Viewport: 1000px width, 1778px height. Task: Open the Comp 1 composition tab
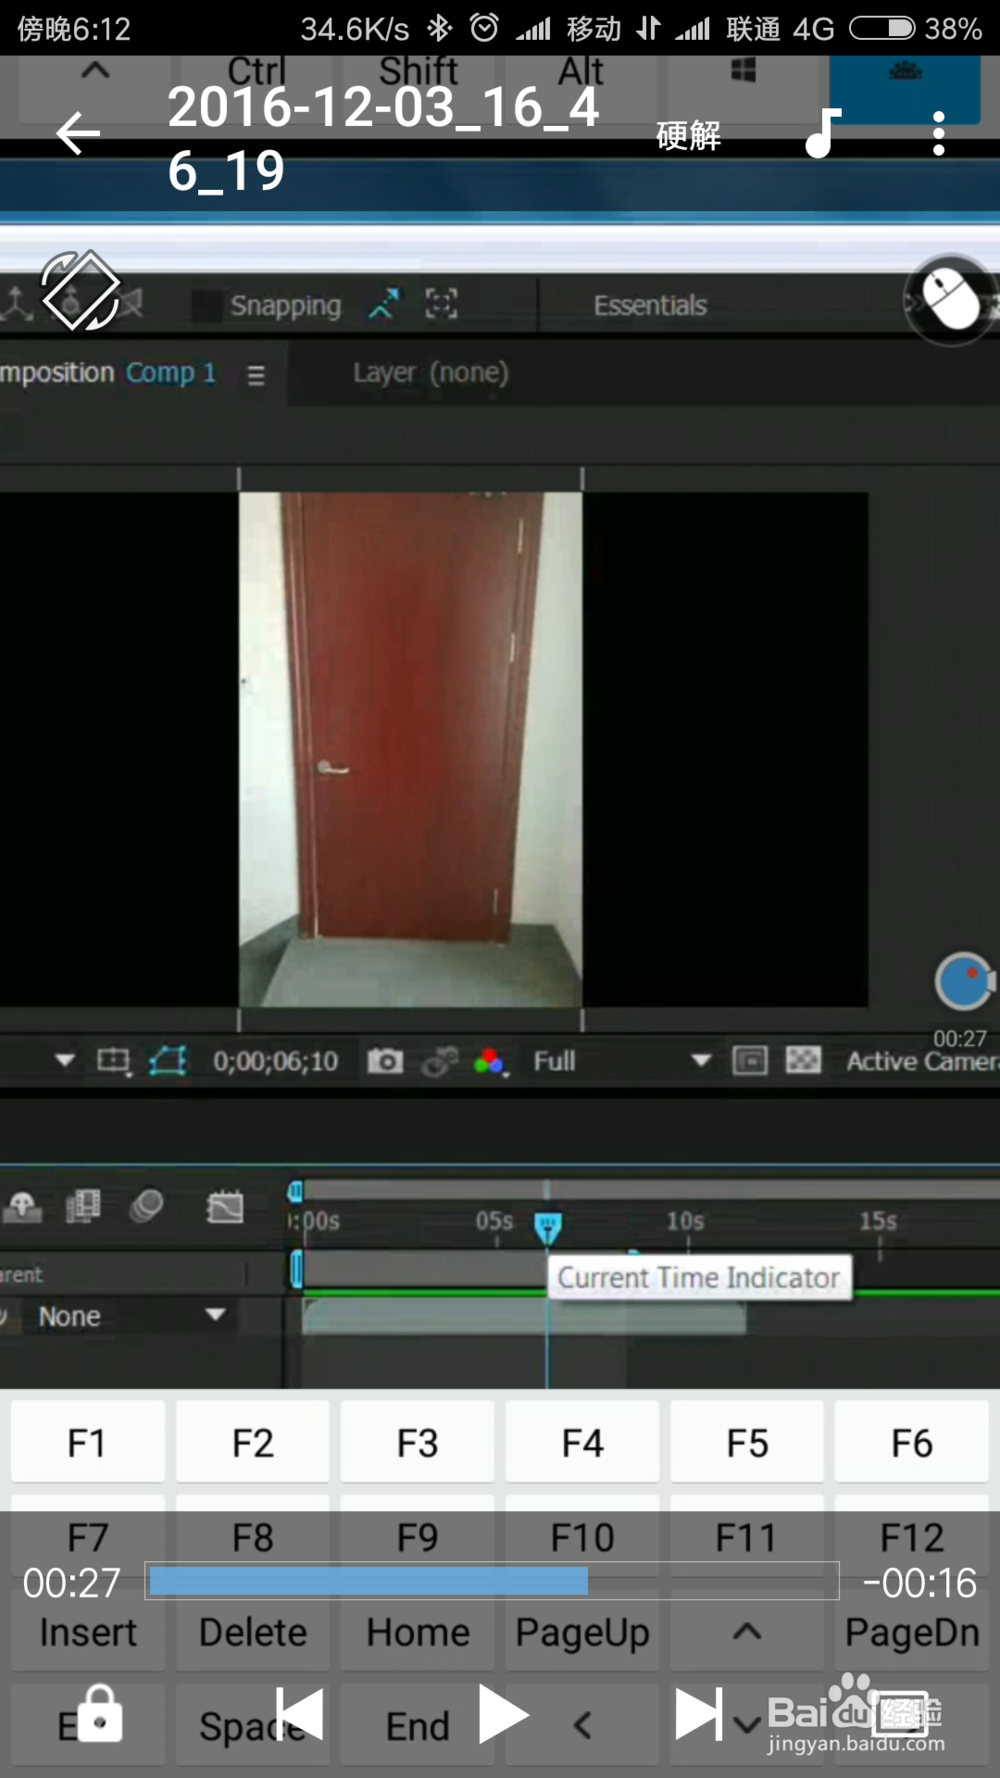click(171, 372)
